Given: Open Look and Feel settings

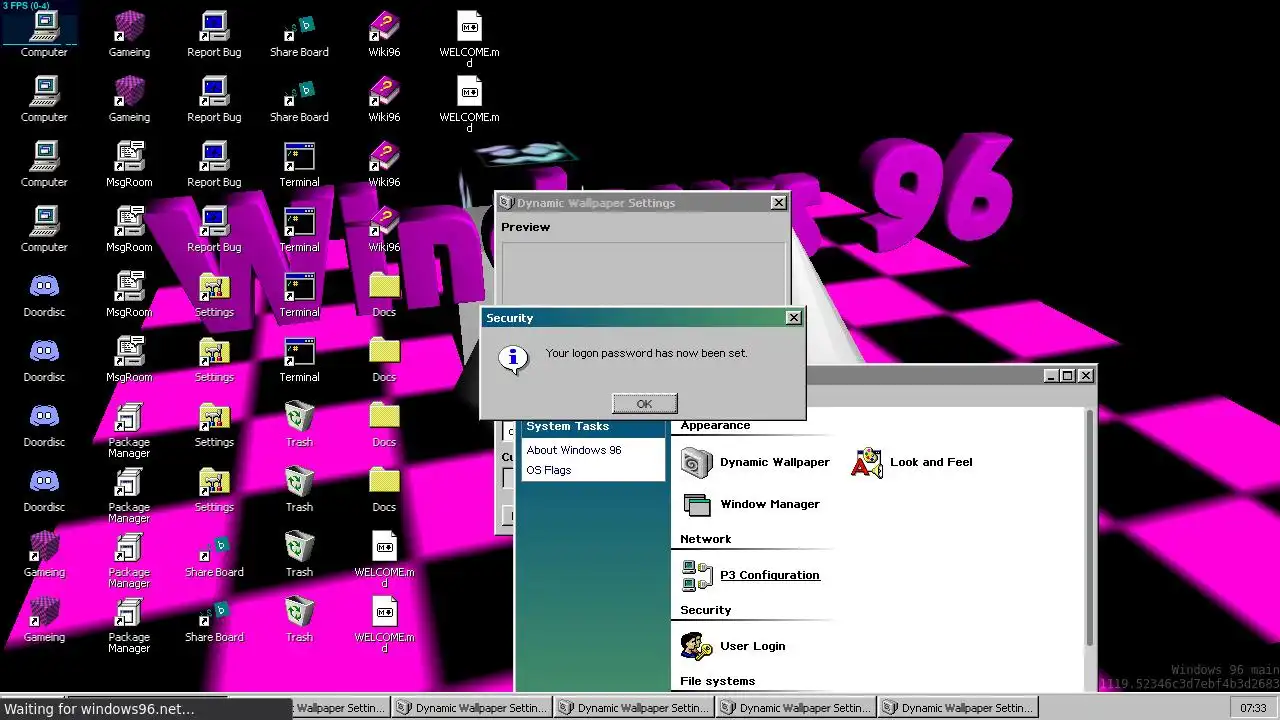Looking at the screenshot, I should 912,462.
